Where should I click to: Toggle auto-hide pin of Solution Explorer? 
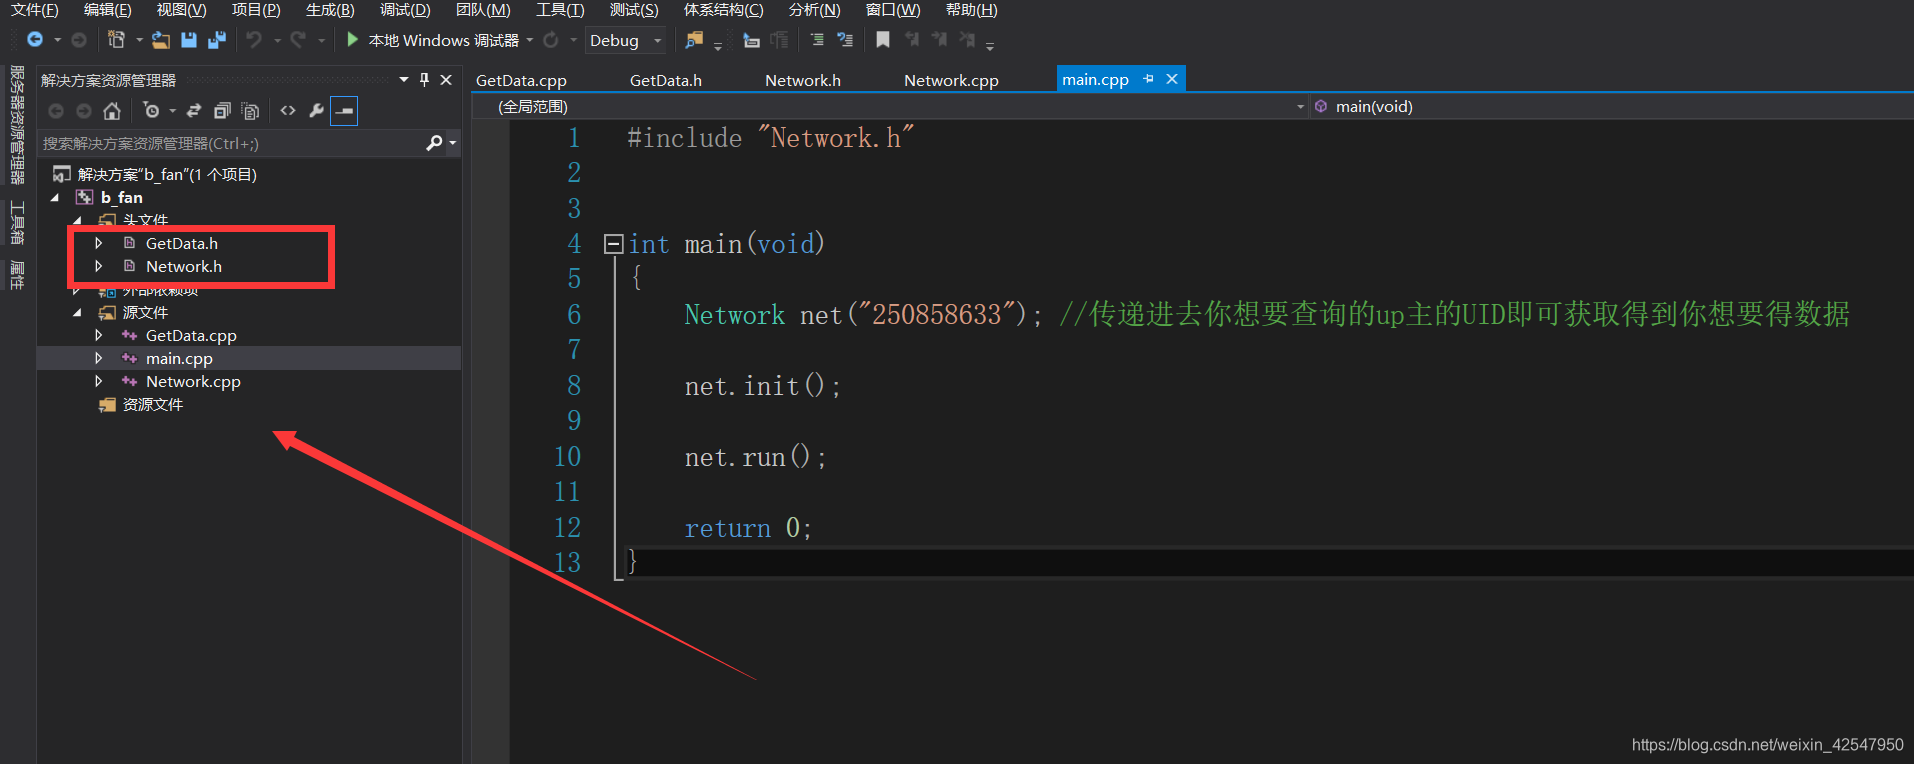coord(424,80)
